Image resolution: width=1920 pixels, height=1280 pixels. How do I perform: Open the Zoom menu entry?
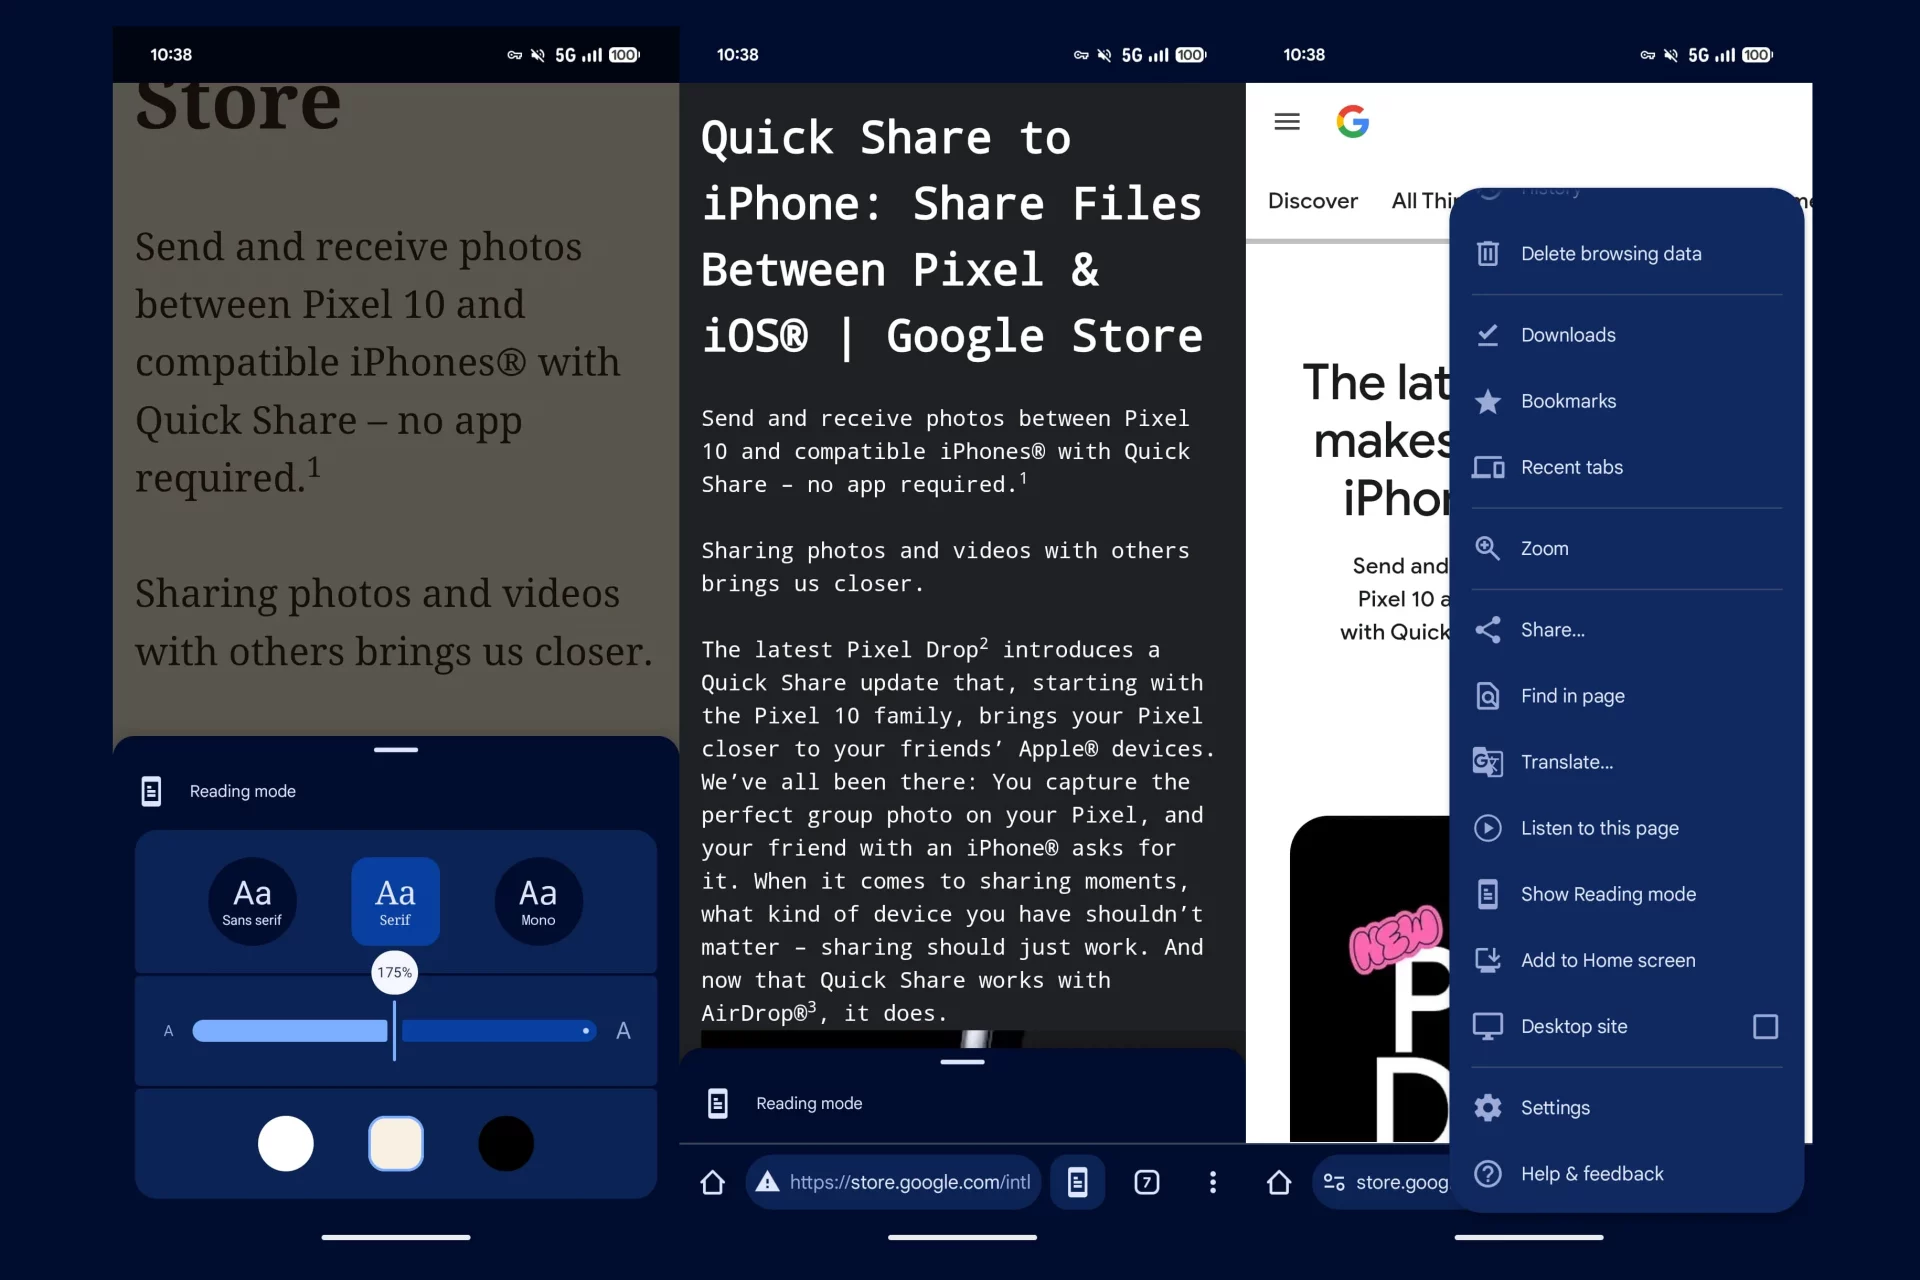tap(1545, 548)
